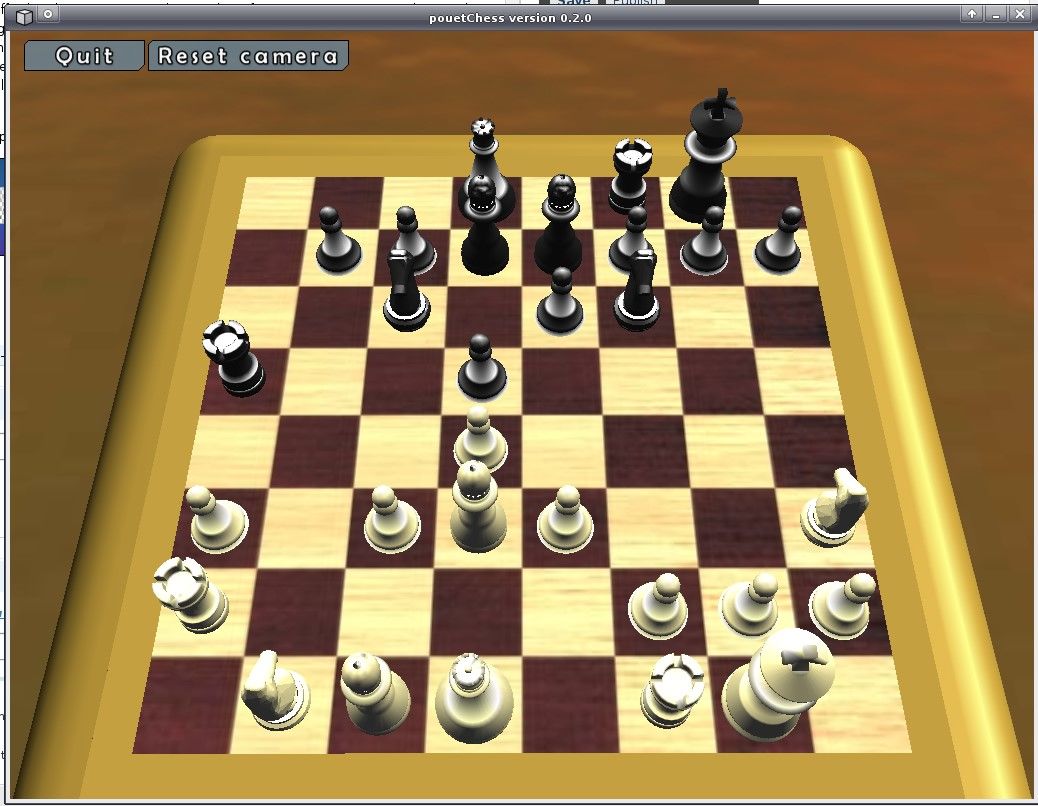Image resolution: width=1038 pixels, height=806 pixels.
Task: Click the up-arrow button in the title bar
Action: [971, 14]
